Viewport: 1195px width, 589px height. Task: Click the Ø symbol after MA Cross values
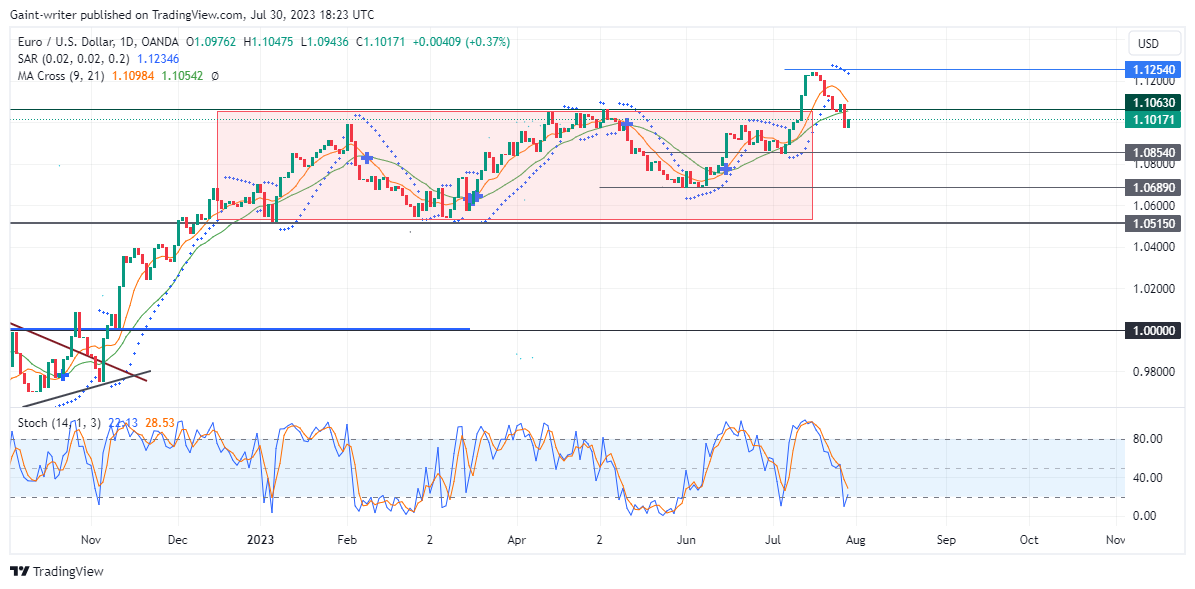pos(216,76)
